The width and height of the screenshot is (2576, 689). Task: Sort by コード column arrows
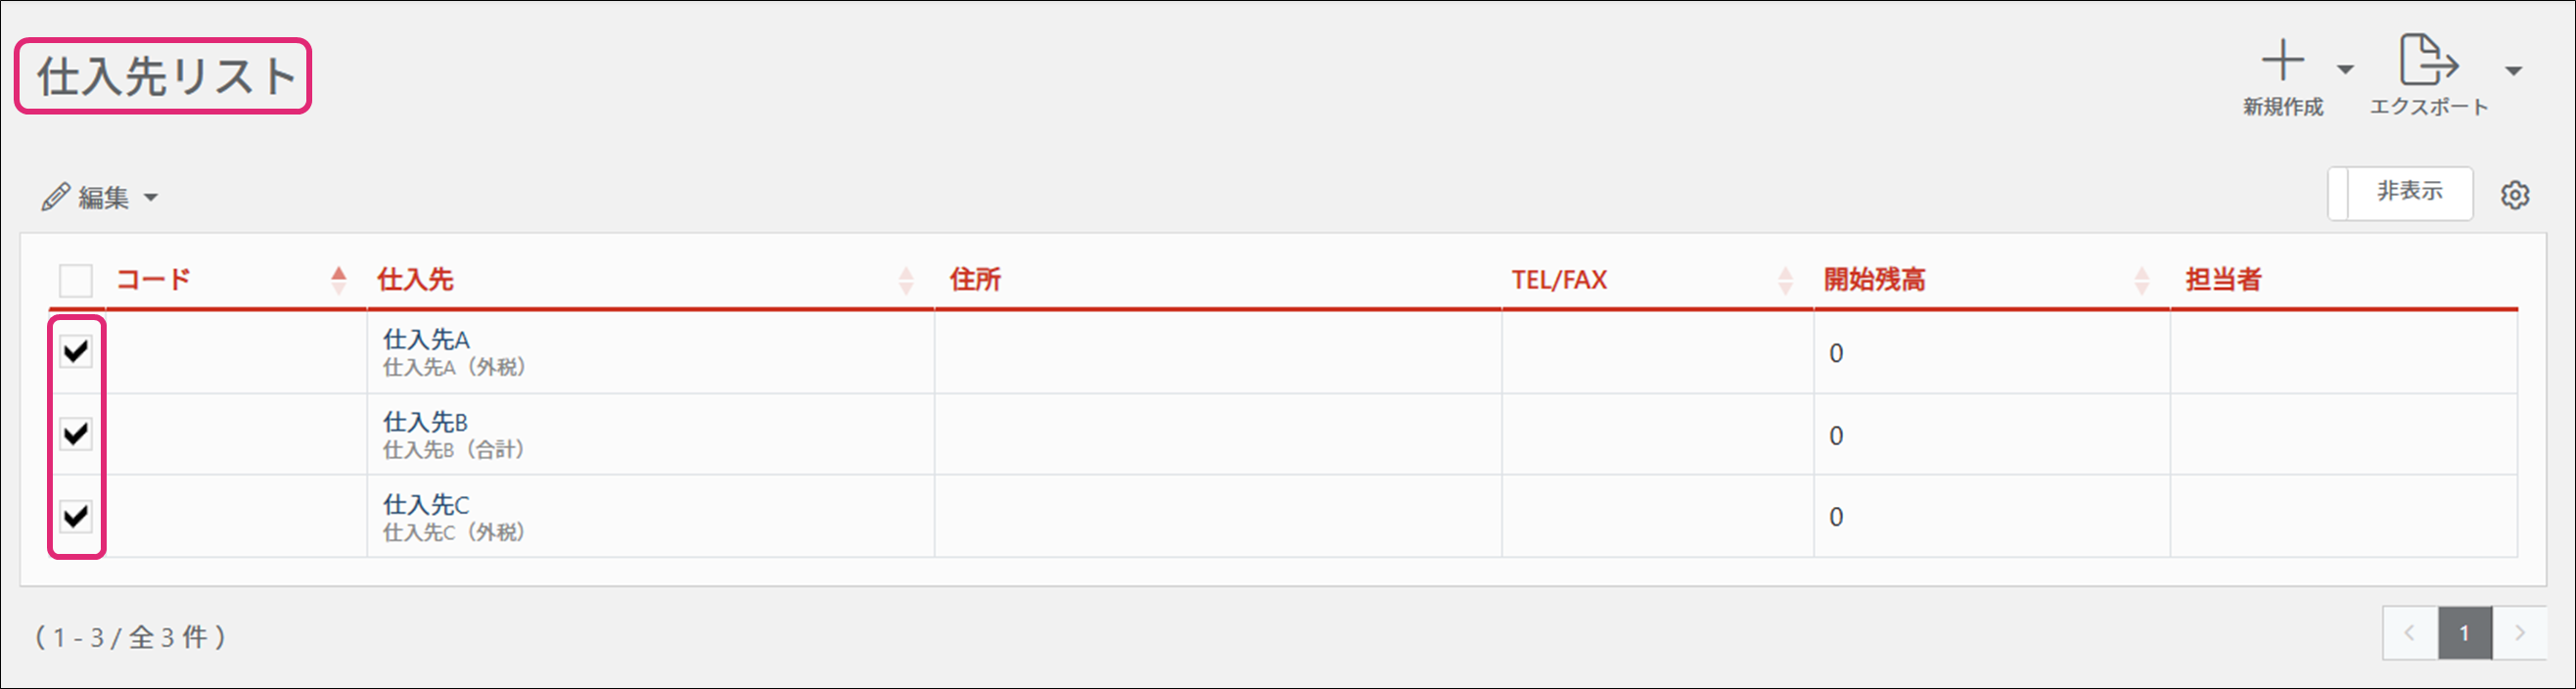point(339,280)
